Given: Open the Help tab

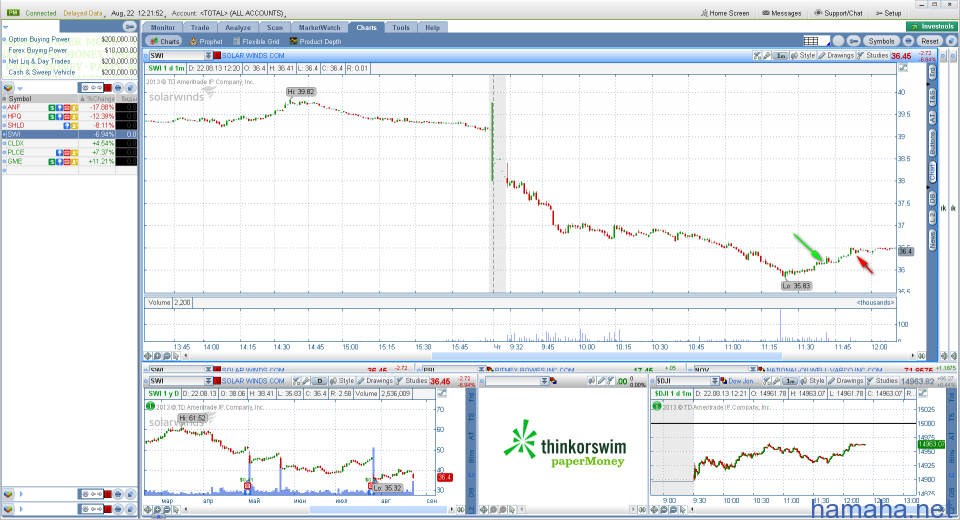Looking at the screenshot, I should coord(433,28).
